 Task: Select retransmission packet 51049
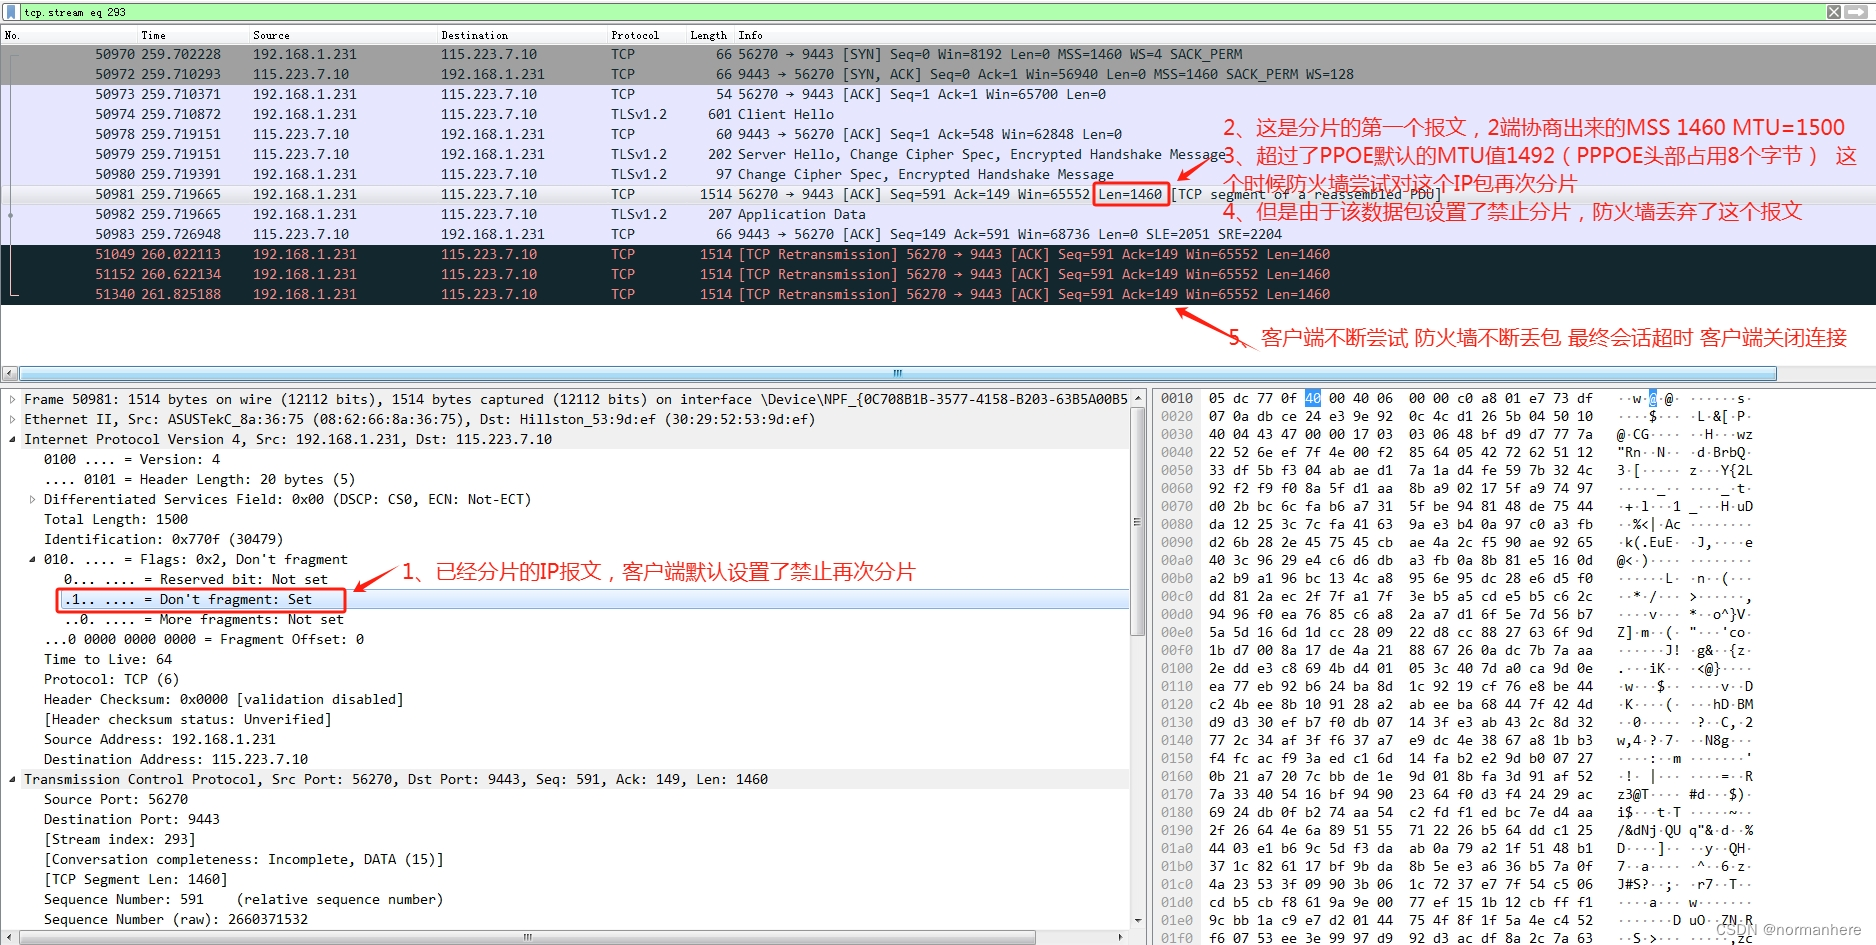[938, 254]
